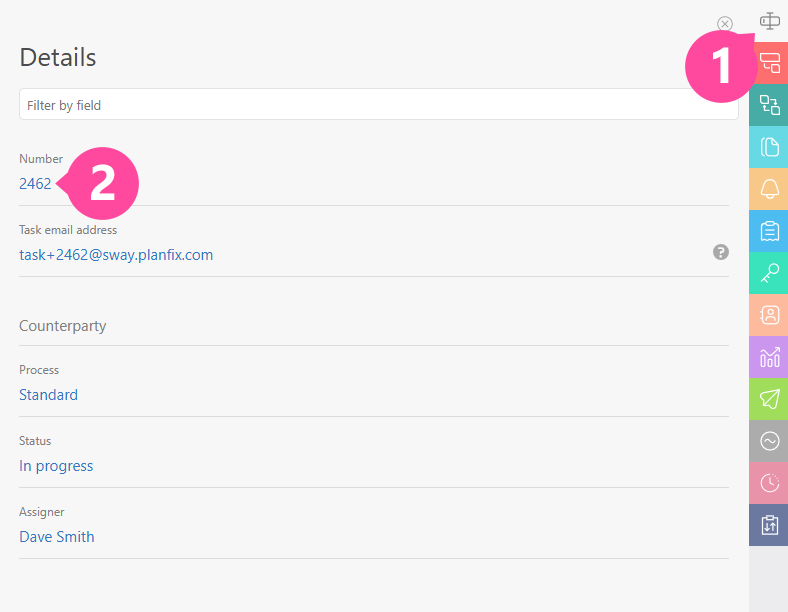Viewport: 788px width, 612px height.
Task: Click the Filter by field input
Action: click(x=378, y=105)
